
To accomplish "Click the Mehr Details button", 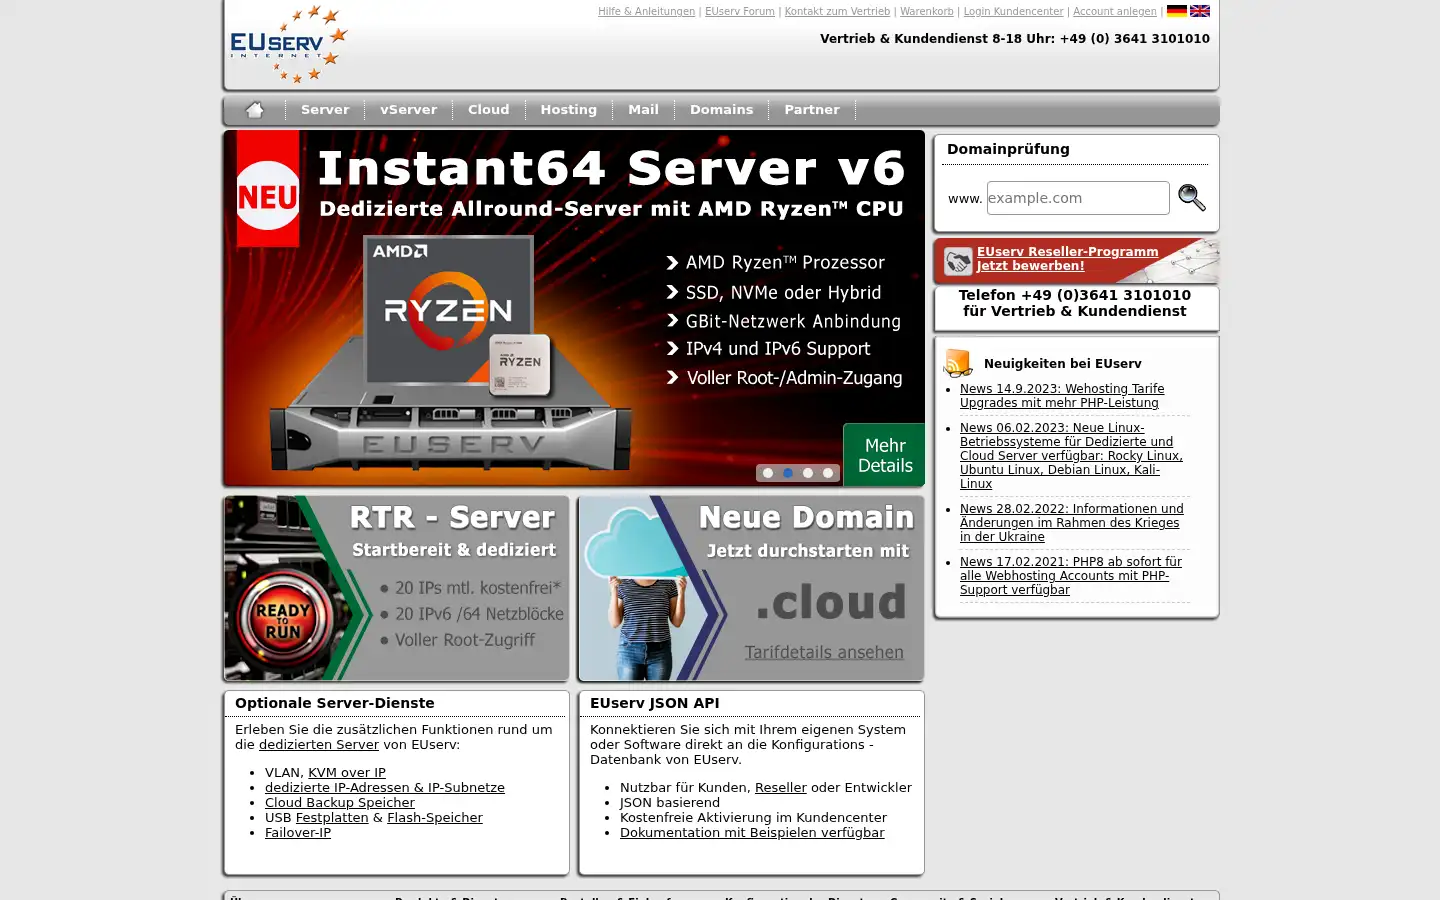I will click(x=884, y=455).
